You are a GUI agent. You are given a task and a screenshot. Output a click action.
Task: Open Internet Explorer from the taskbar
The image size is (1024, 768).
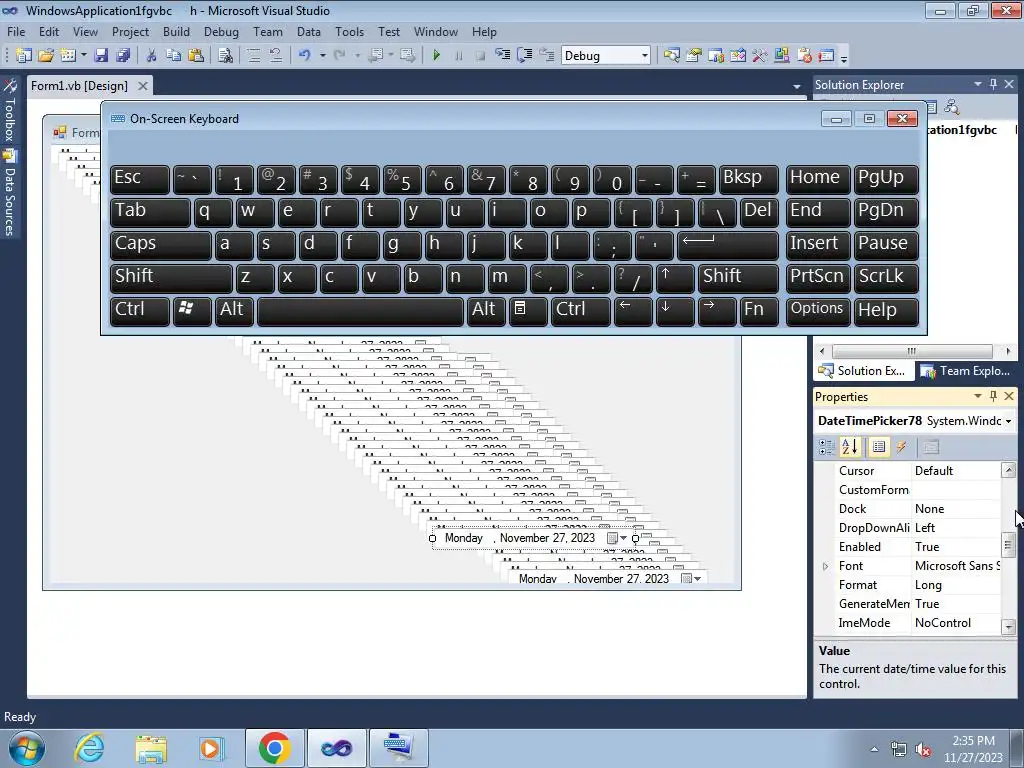89,748
